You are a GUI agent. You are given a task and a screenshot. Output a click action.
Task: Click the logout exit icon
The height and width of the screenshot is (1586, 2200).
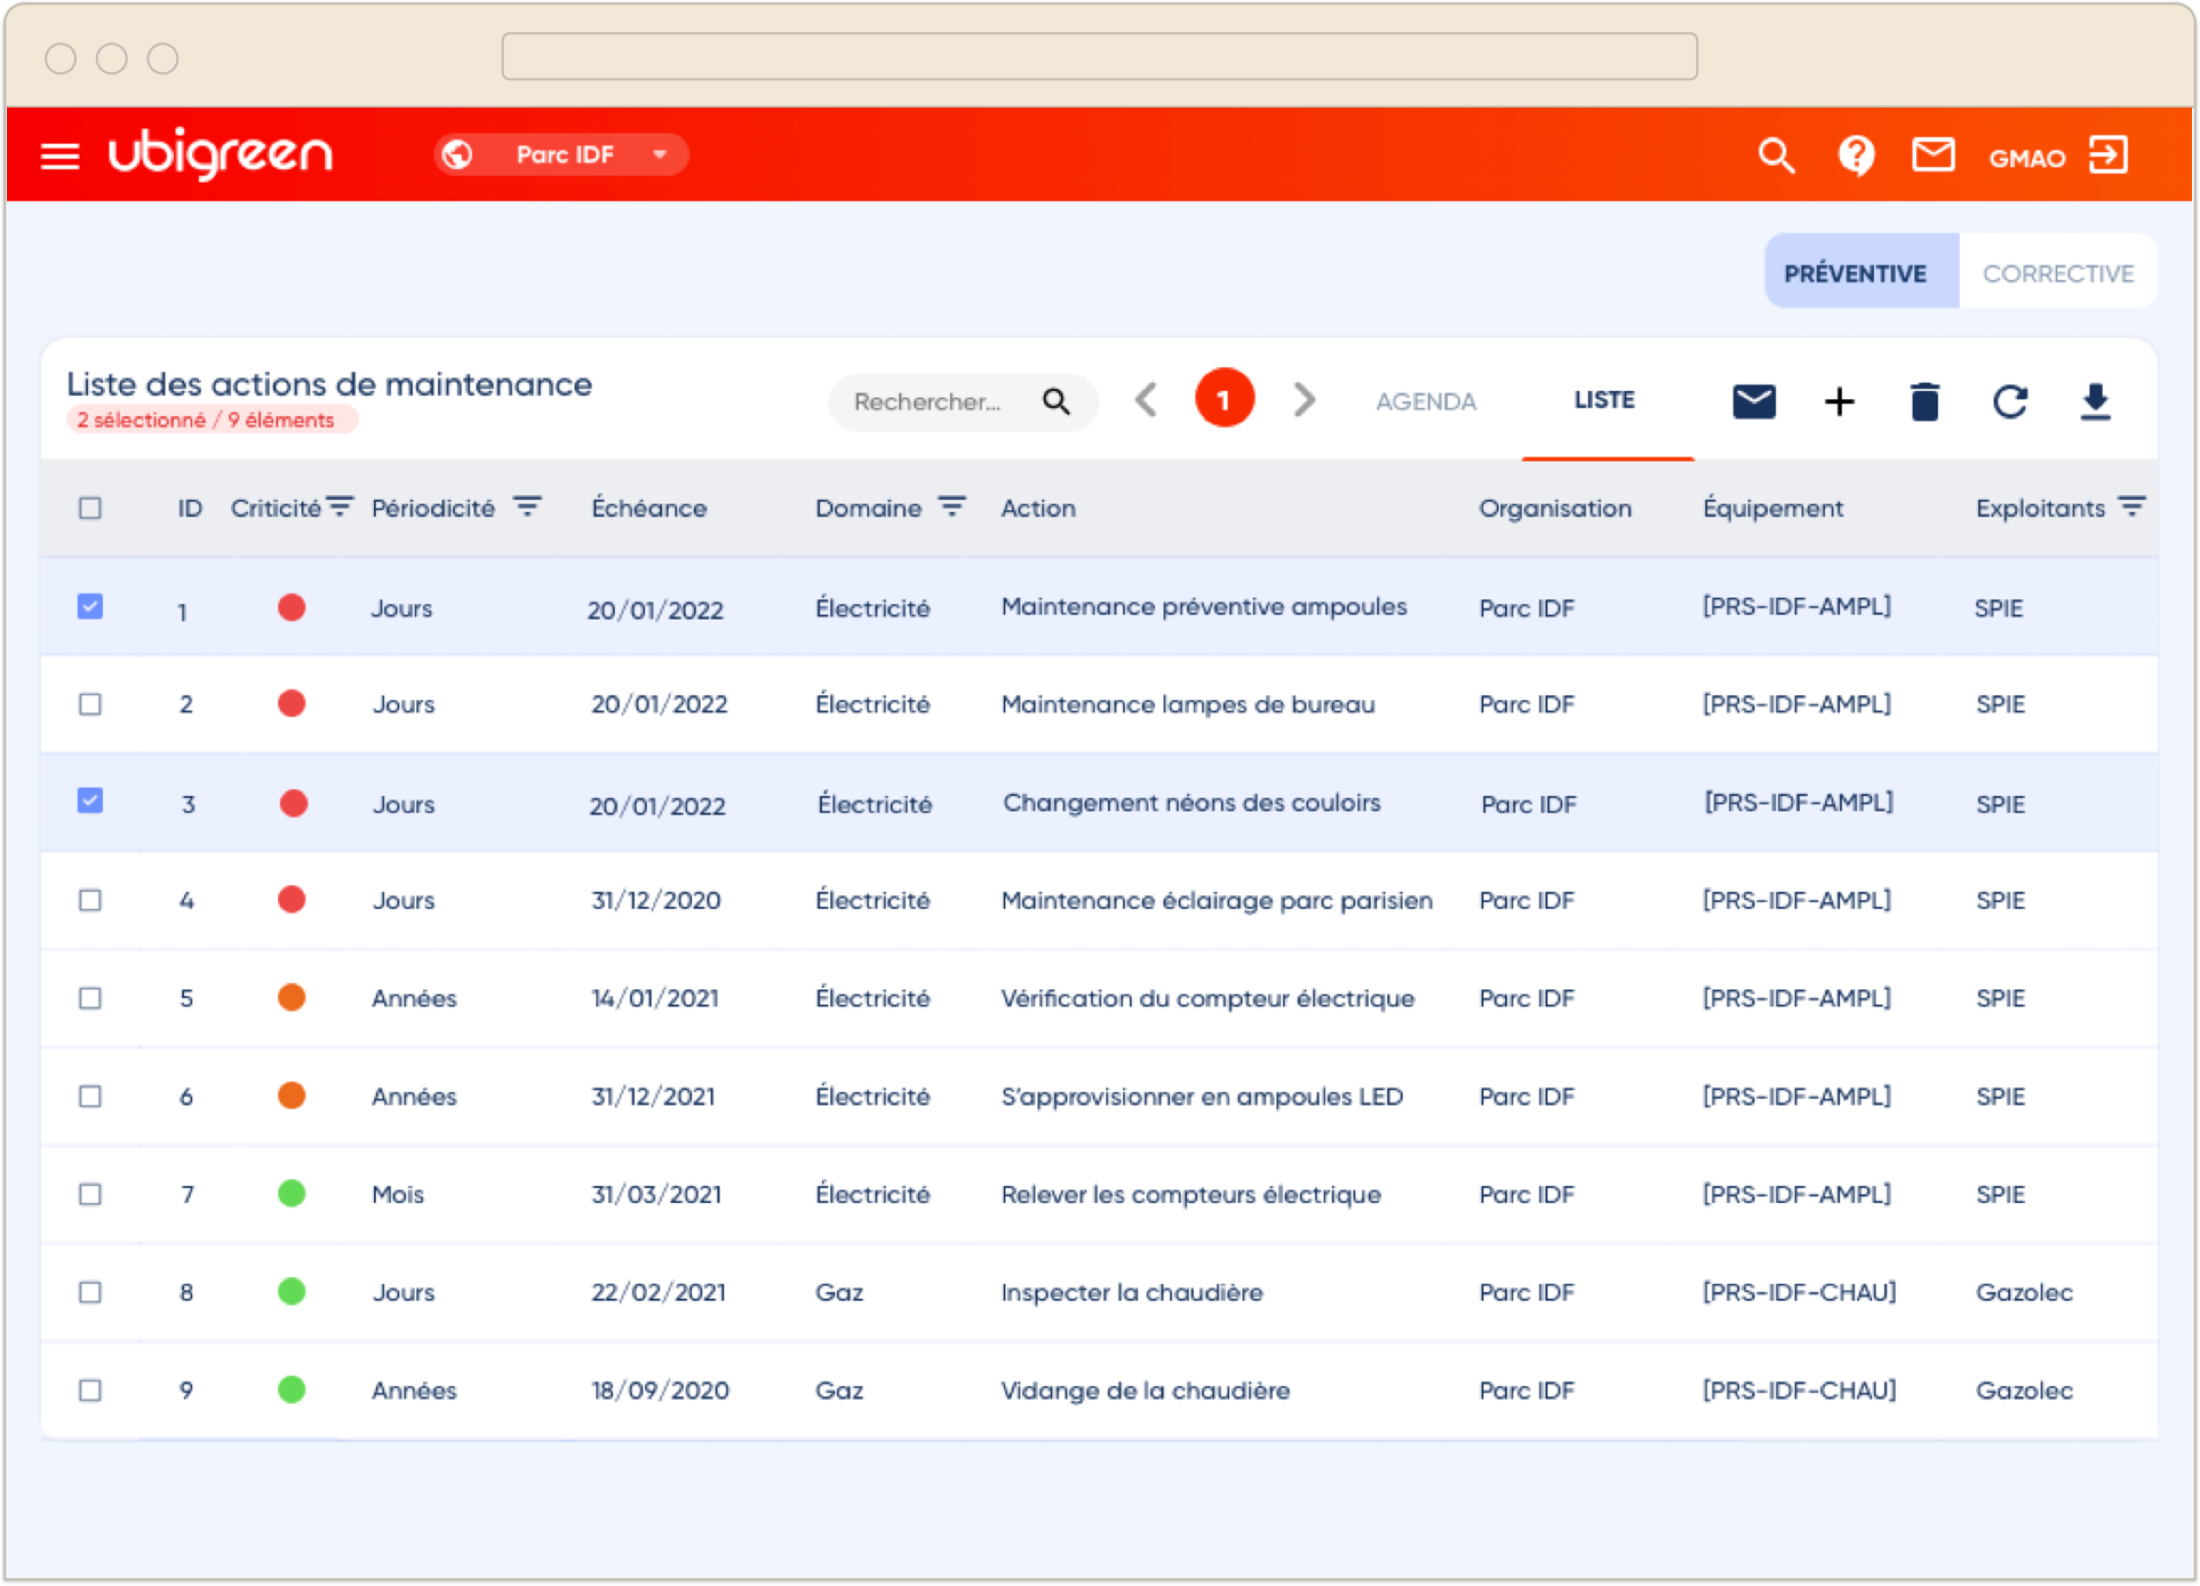click(x=2109, y=155)
